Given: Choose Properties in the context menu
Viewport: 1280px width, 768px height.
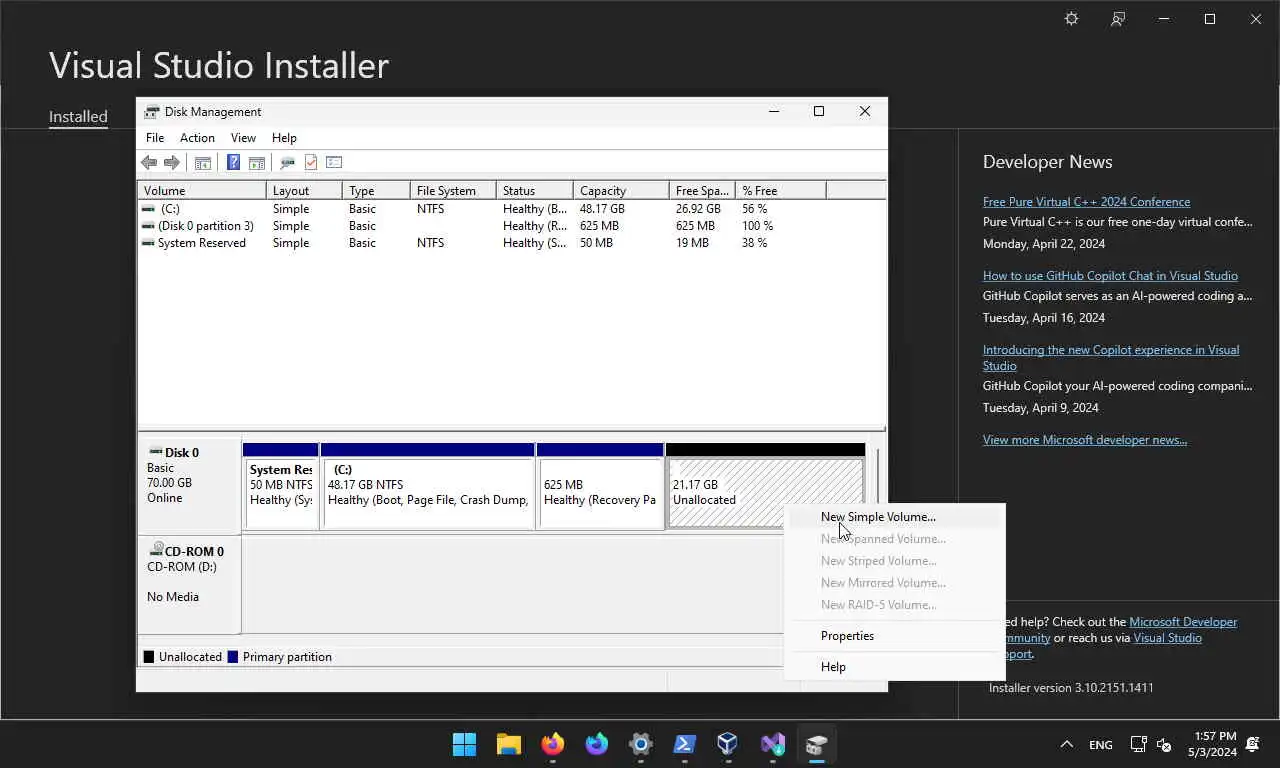Looking at the screenshot, I should (x=895, y=636).
